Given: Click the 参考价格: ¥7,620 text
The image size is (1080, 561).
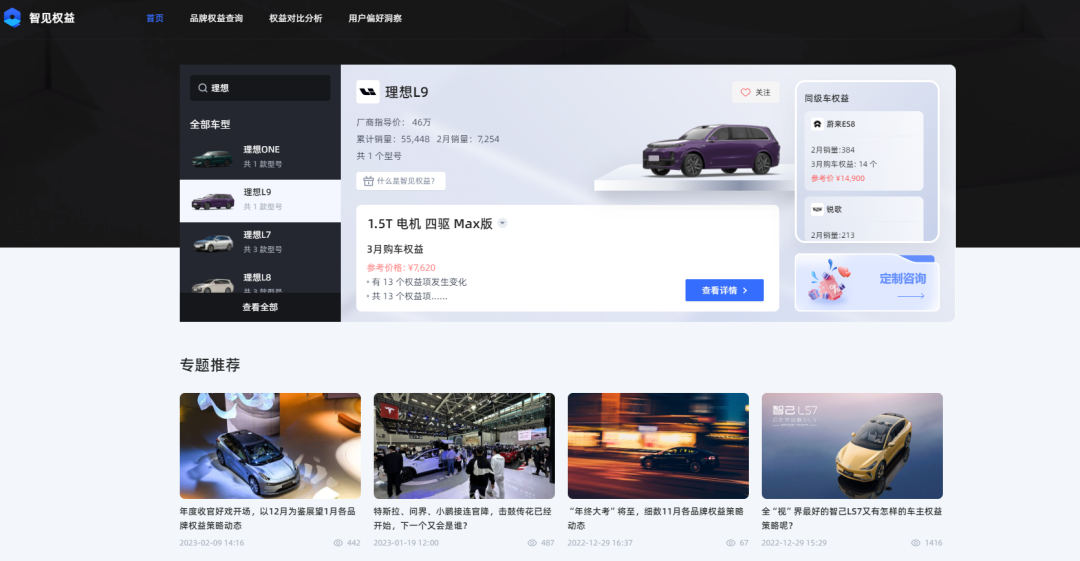Looking at the screenshot, I should 401,267.
